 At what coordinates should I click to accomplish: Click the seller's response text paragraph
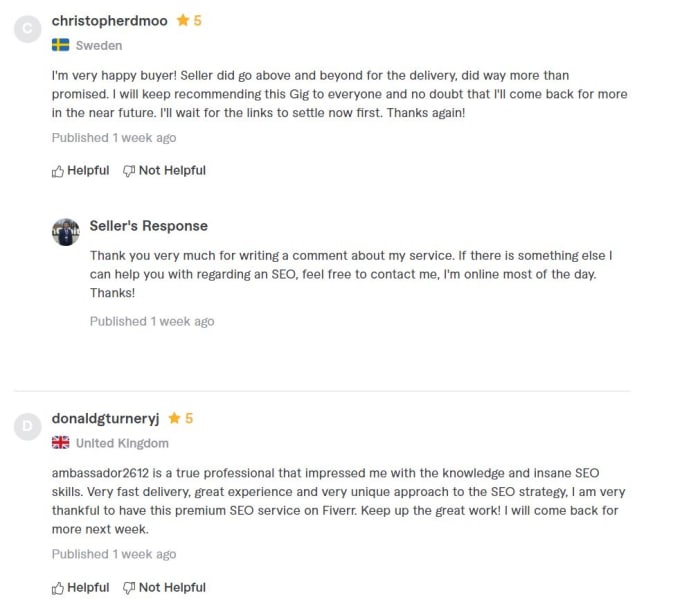[350, 274]
